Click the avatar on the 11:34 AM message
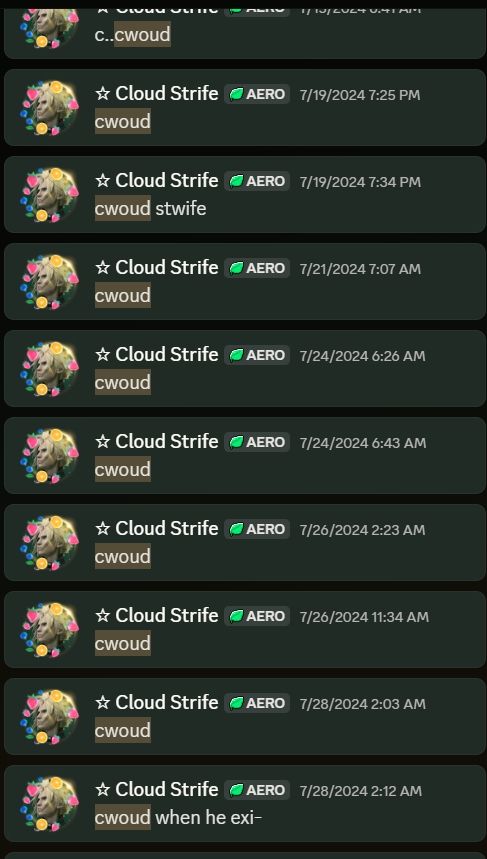 pos(49,629)
